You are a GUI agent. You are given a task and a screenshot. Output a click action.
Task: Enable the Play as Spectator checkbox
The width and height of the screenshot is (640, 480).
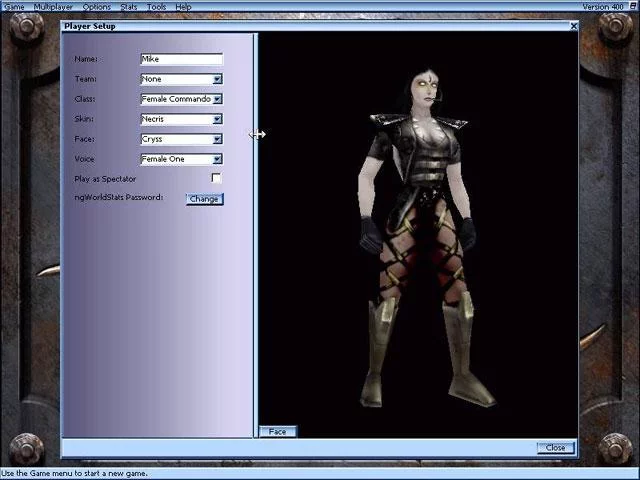pos(216,178)
